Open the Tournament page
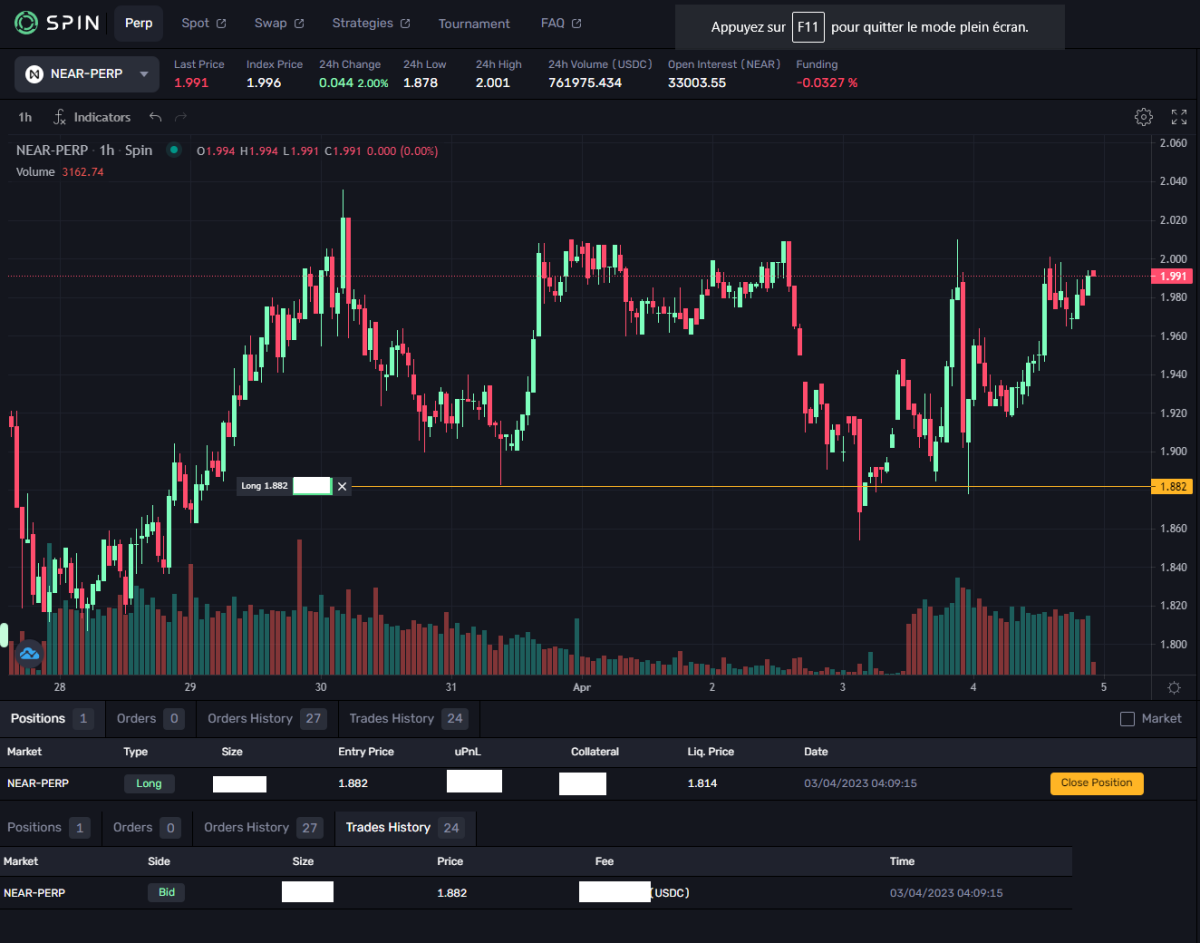This screenshot has width=1200, height=943. tap(474, 23)
